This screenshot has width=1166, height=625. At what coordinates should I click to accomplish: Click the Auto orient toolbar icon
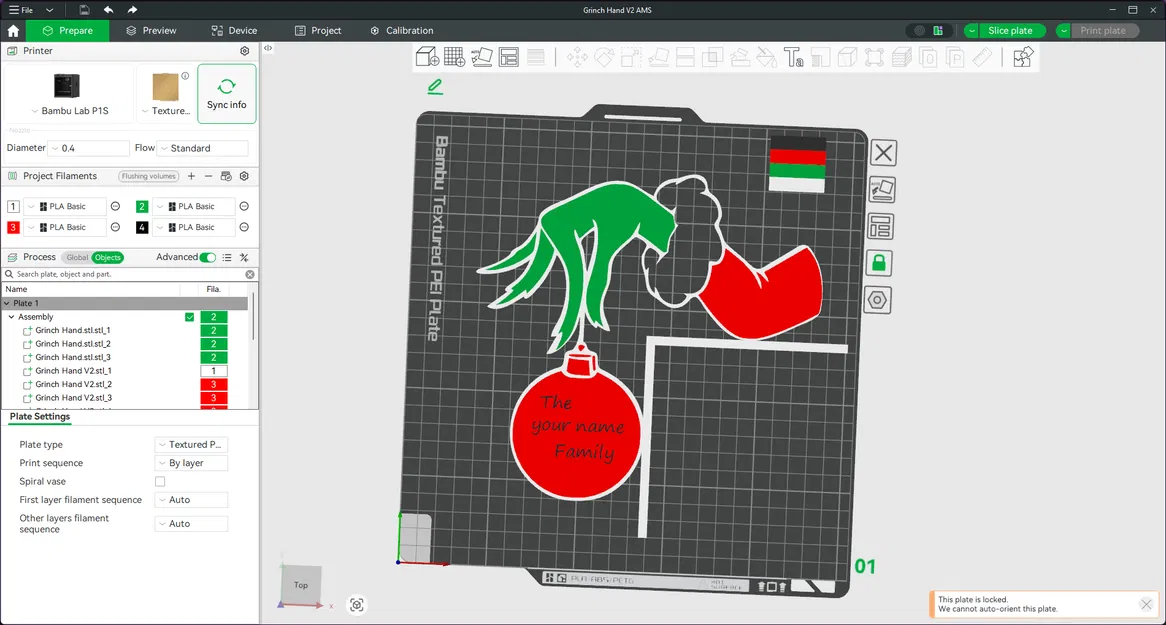(x=482, y=57)
